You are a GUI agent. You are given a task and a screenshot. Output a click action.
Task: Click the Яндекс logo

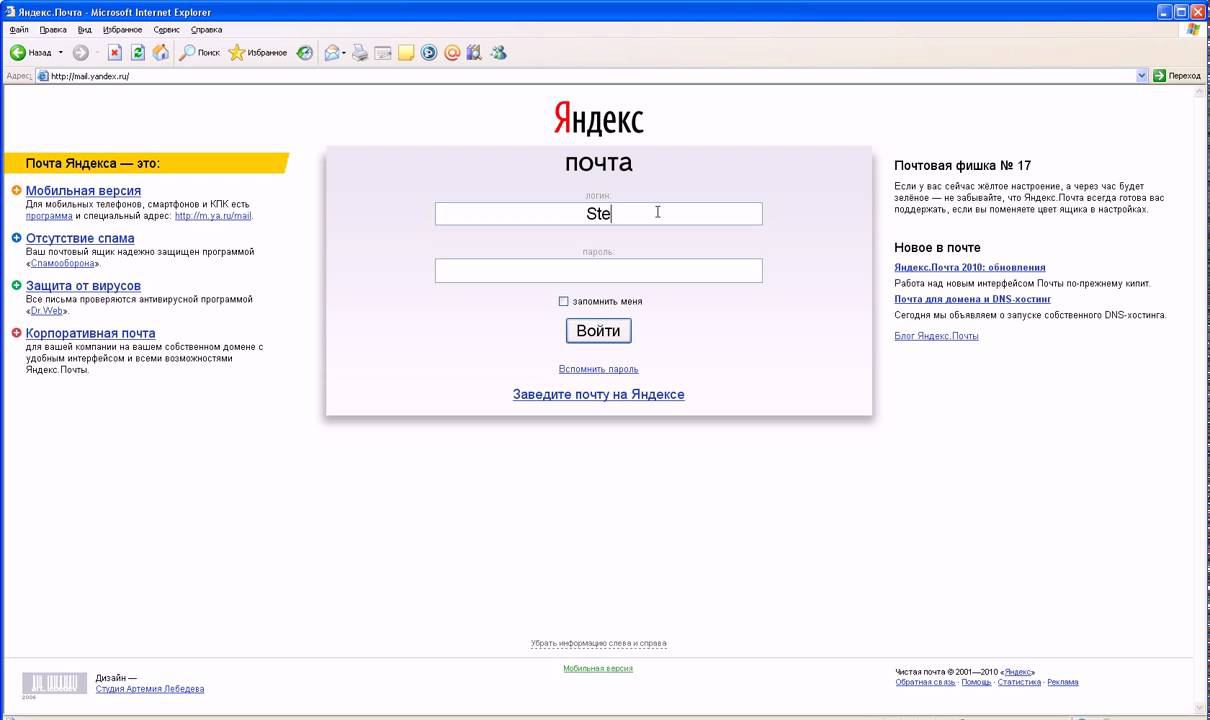click(x=598, y=119)
